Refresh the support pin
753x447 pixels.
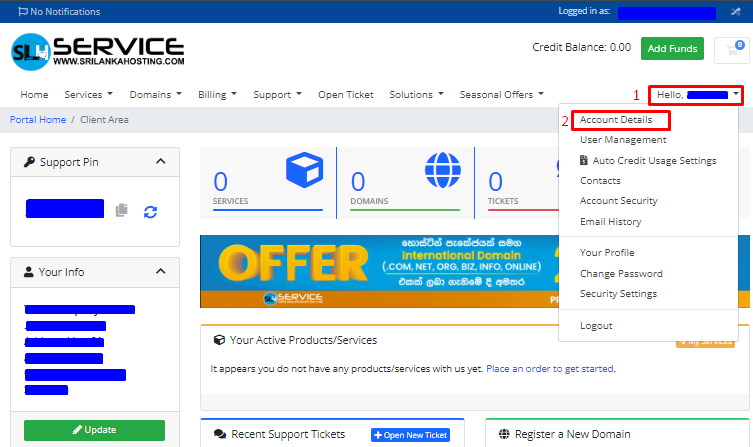150,211
